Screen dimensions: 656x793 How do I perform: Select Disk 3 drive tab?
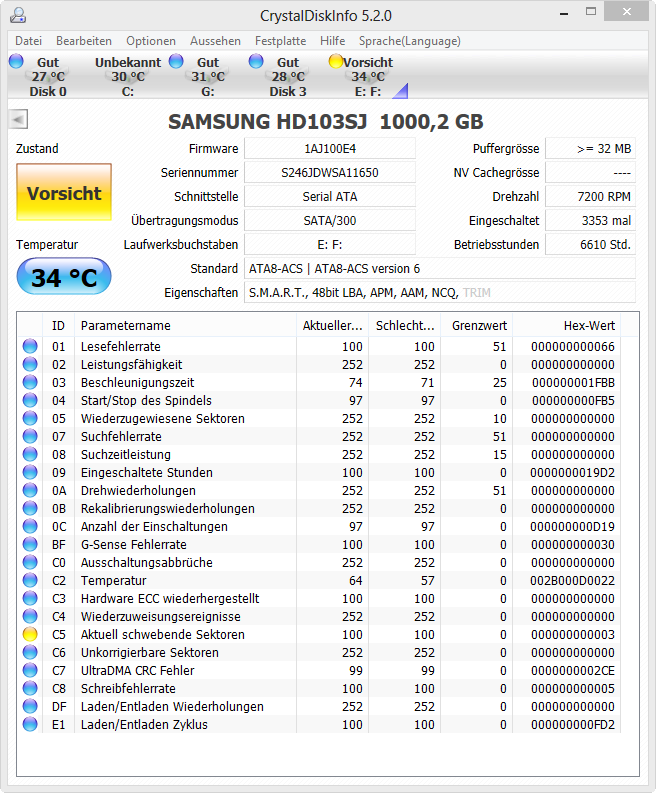point(288,77)
